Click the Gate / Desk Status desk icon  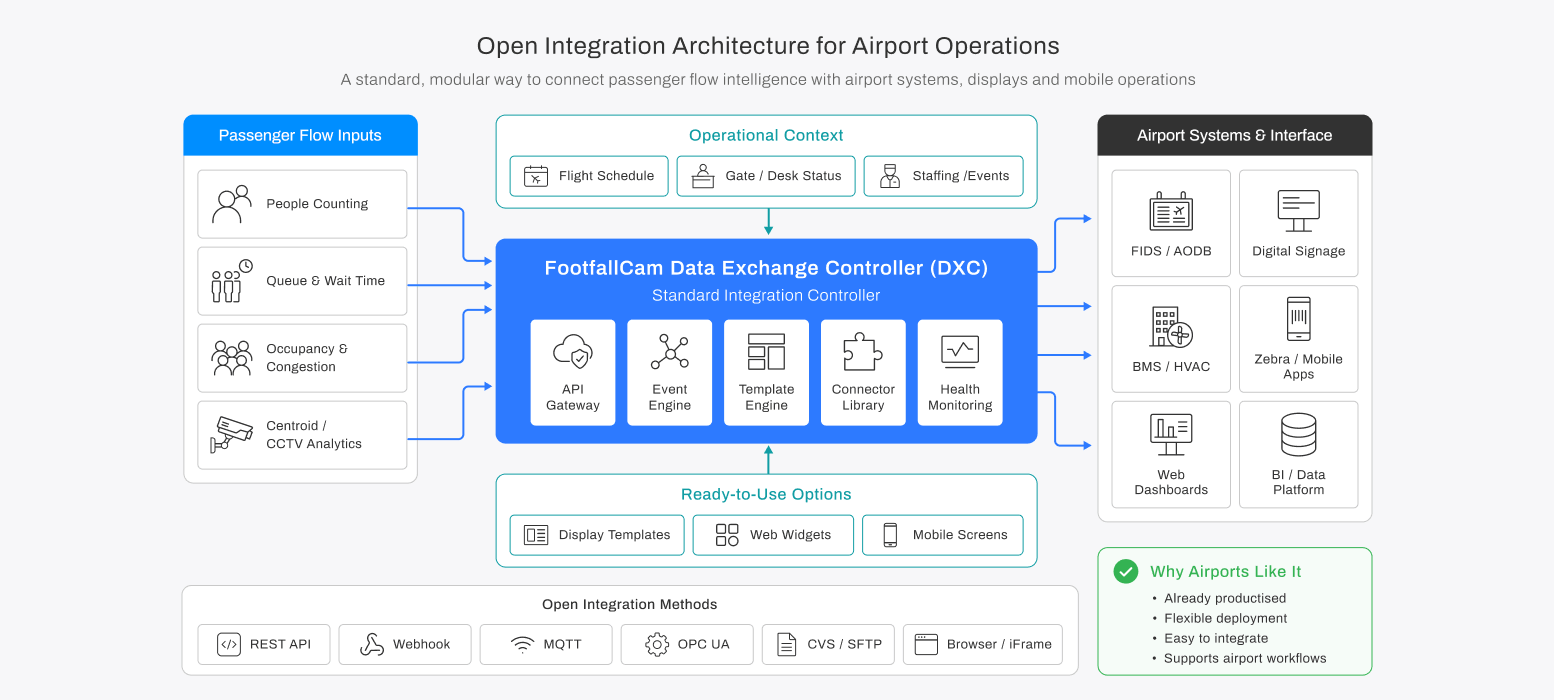704,176
